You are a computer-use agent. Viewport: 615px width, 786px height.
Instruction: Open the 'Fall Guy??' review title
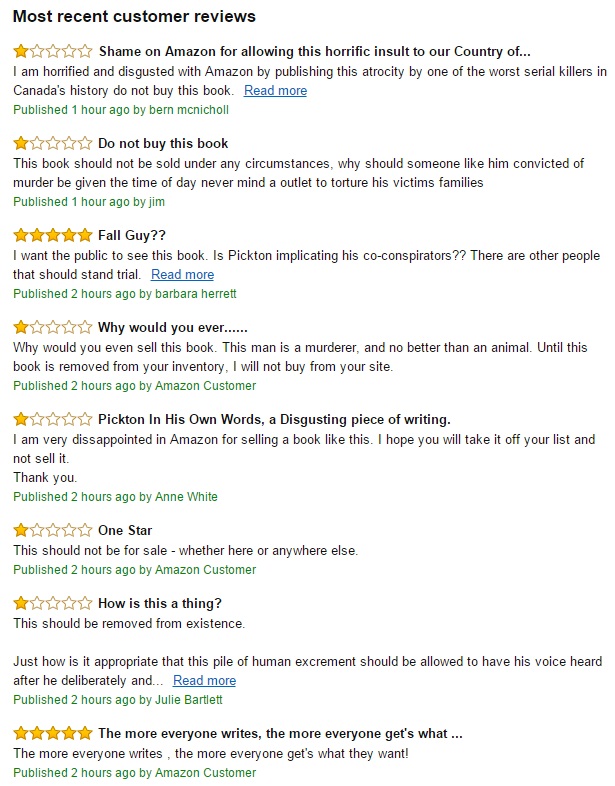point(131,235)
